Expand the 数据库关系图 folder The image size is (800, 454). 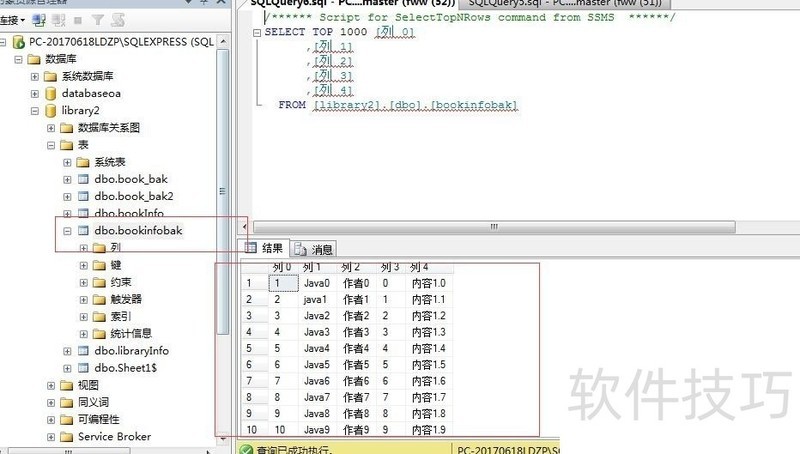pyautogui.click(x=51, y=128)
